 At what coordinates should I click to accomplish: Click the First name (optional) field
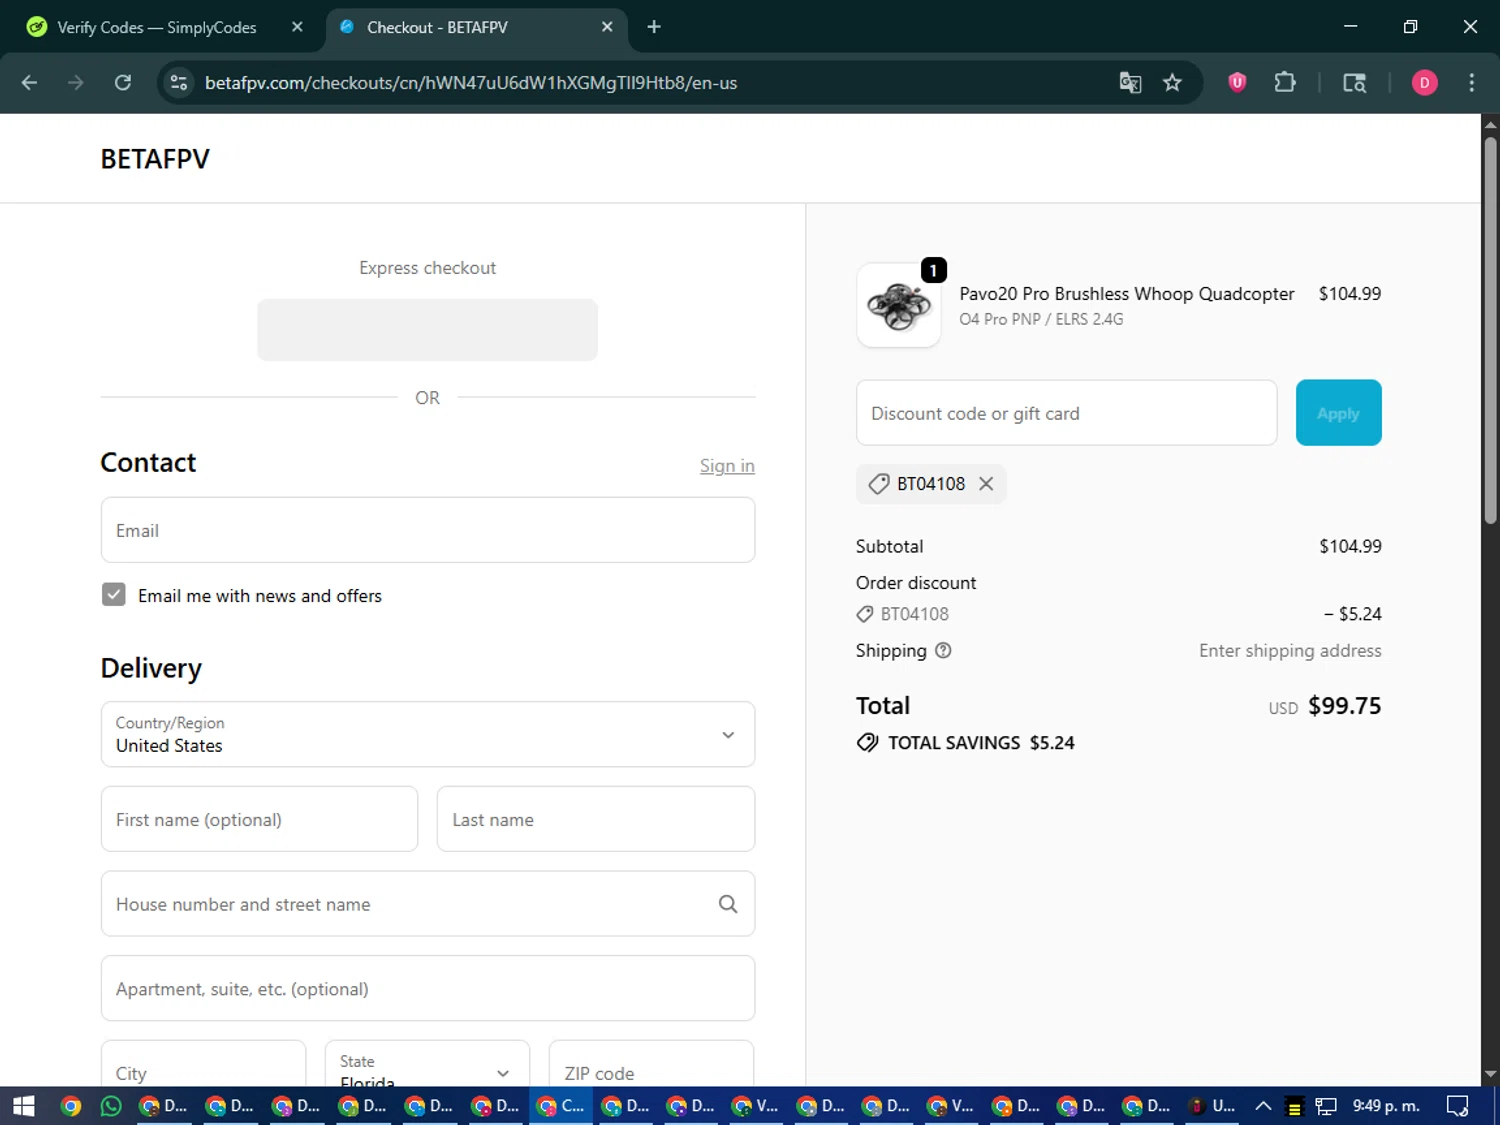pyautogui.click(x=259, y=819)
